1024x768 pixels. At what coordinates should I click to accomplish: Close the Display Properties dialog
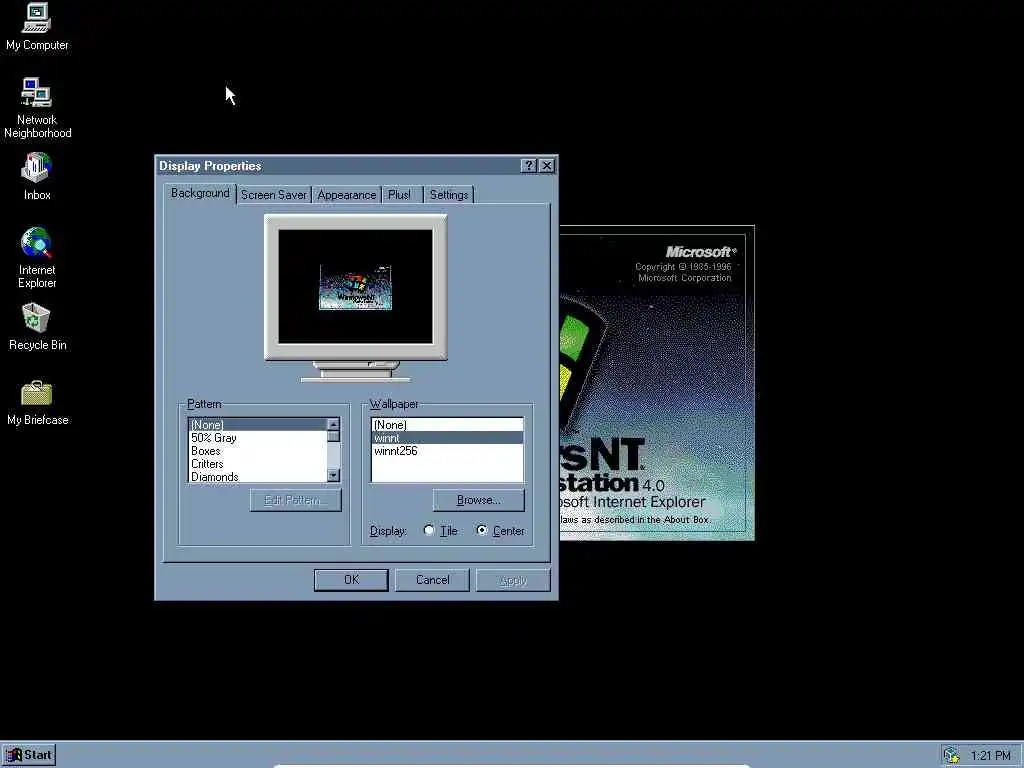(x=547, y=166)
